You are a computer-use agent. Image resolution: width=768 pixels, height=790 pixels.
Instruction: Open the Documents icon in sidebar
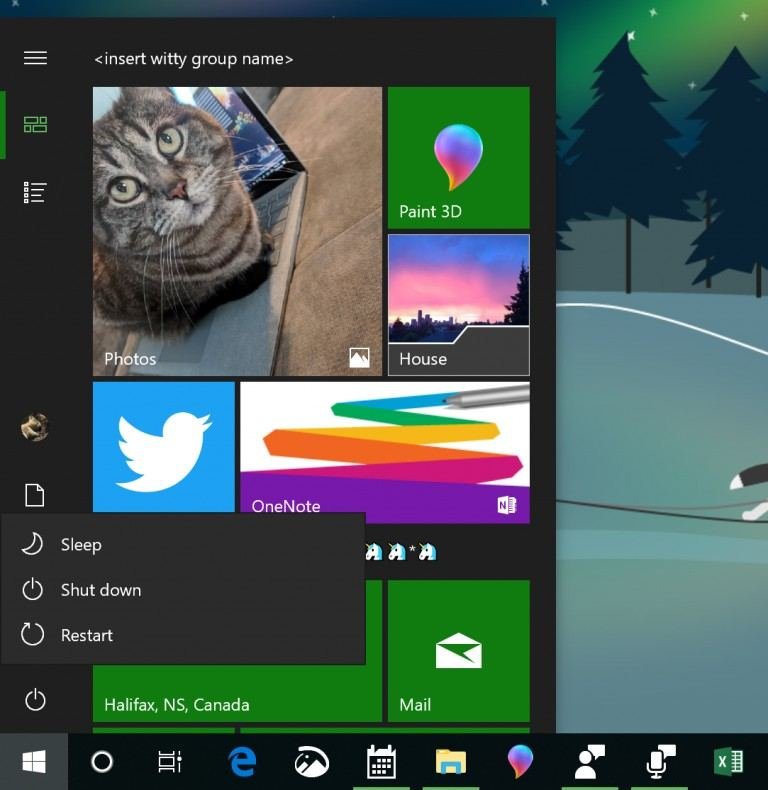click(35, 495)
